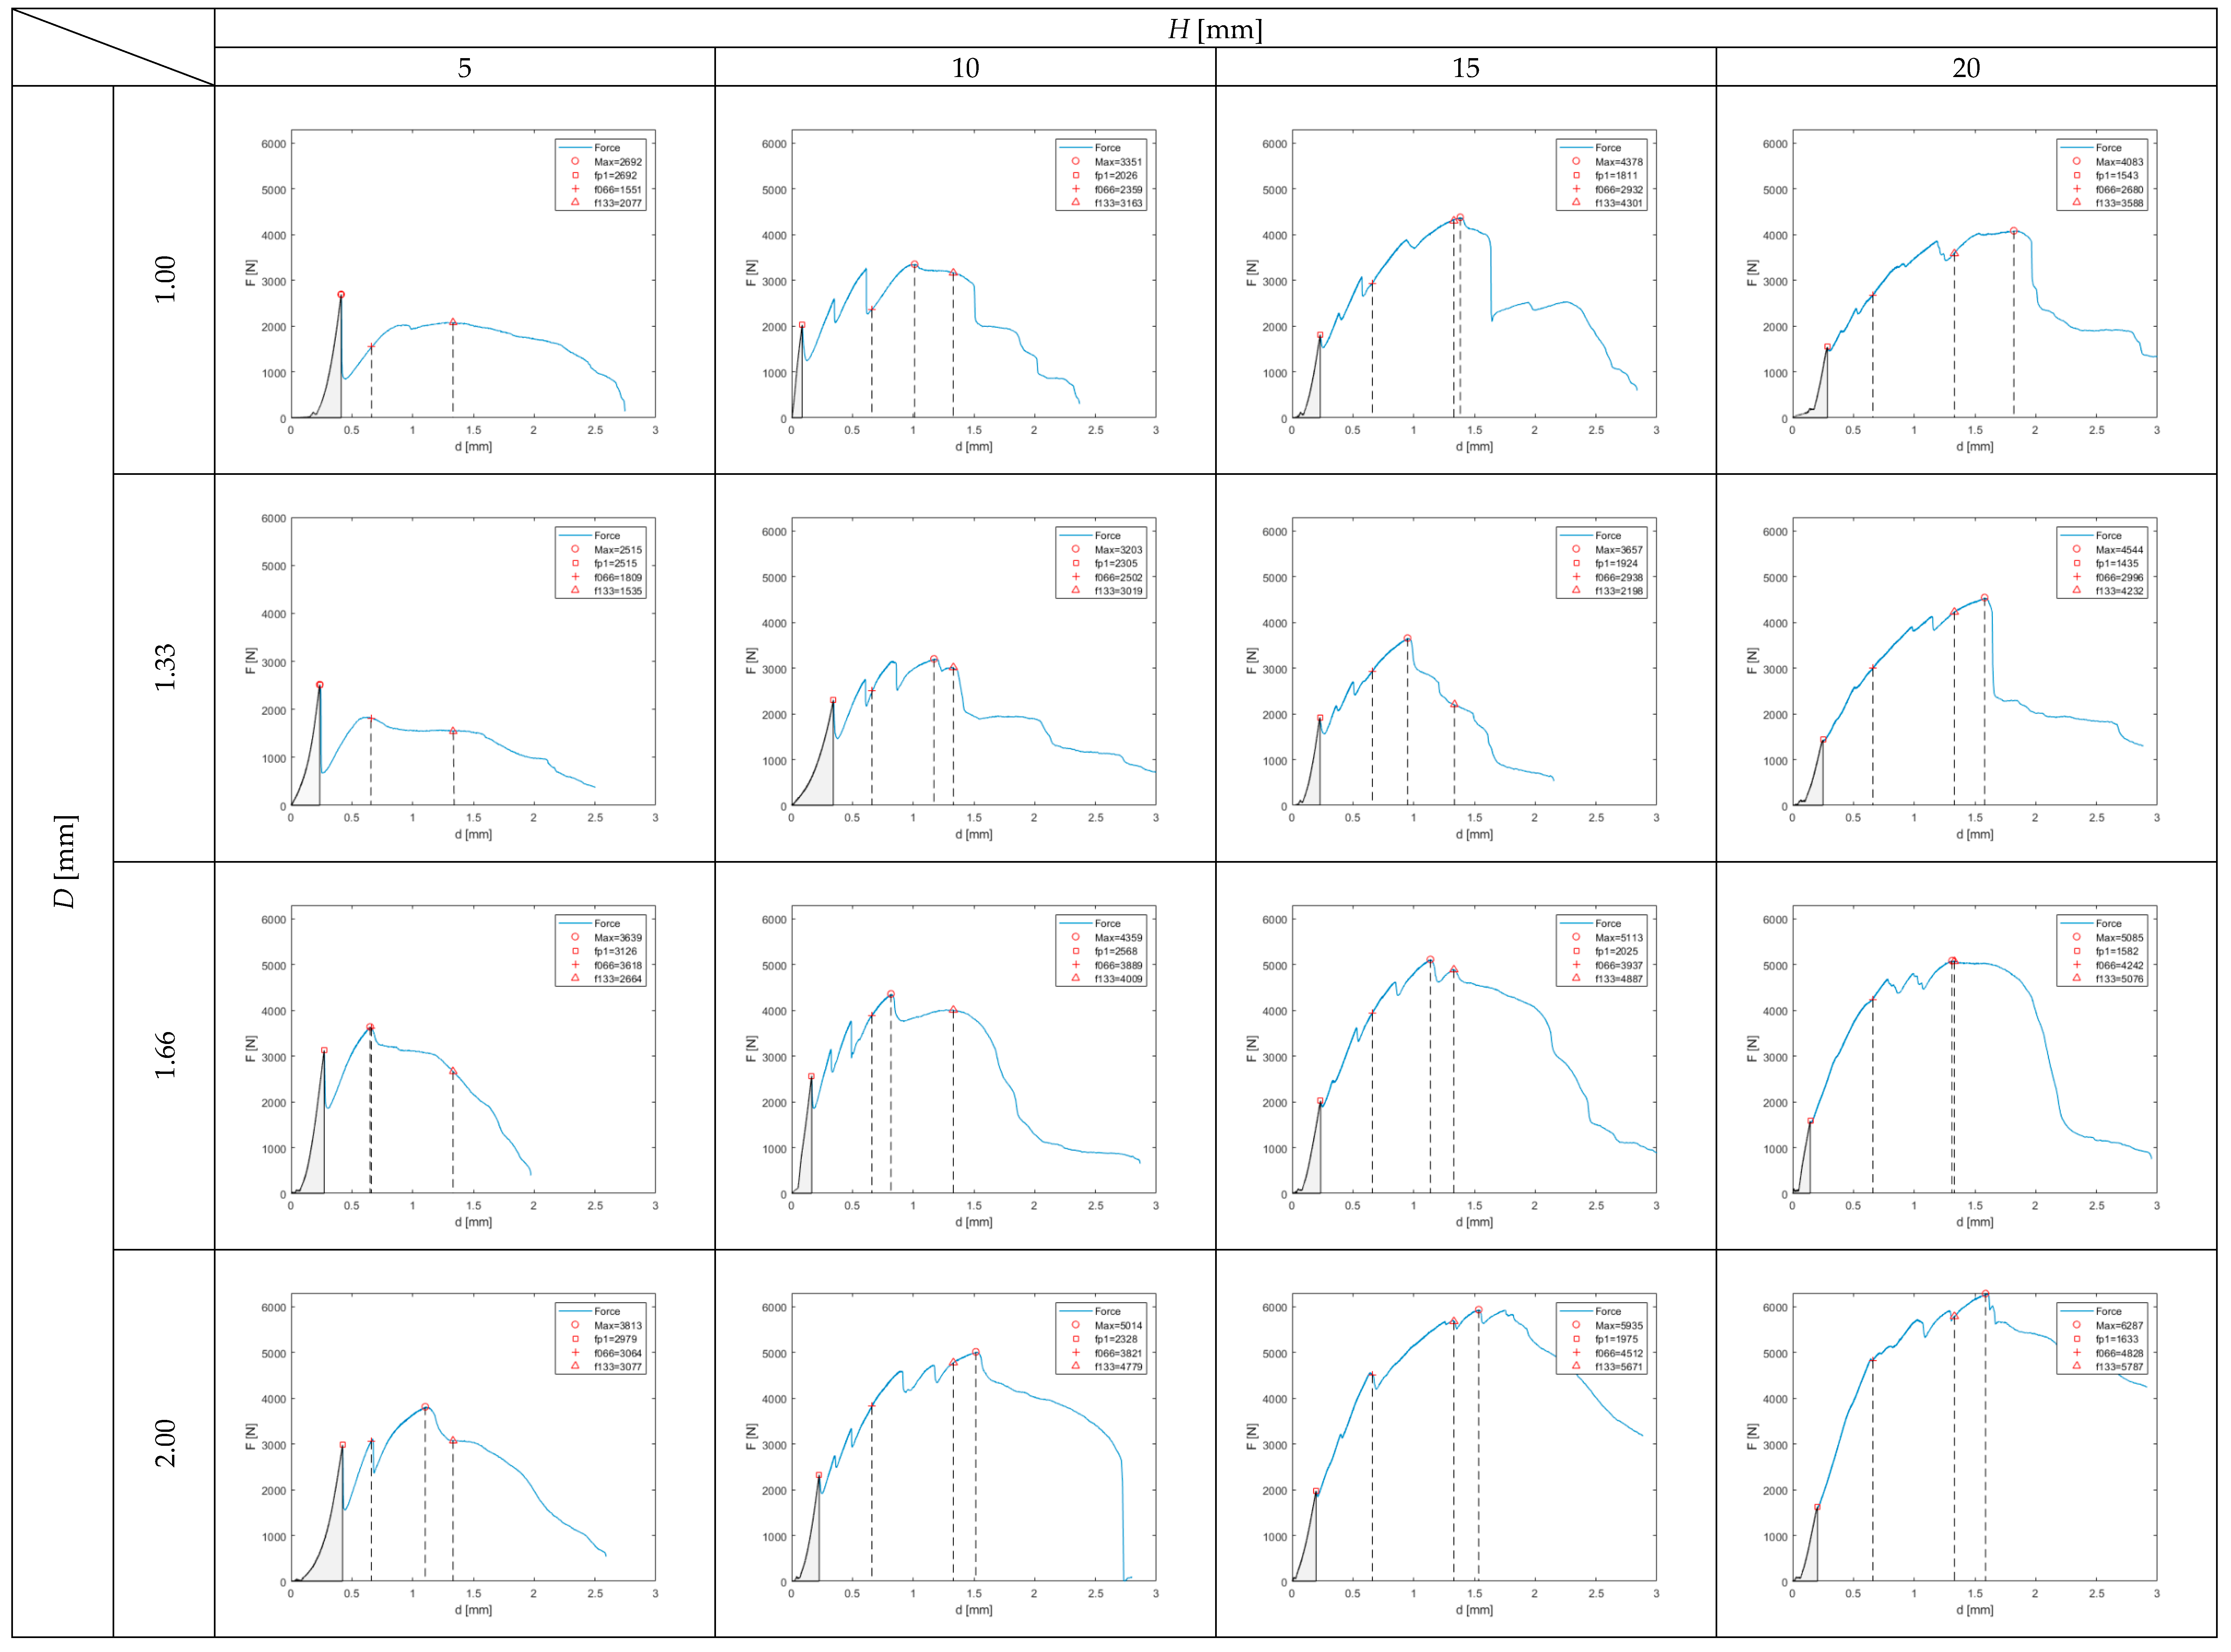The width and height of the screenshot is (2231, 1652).
Task: Click red plus marker beside f066=2680 legend entry
Action: pos(2077,189)
